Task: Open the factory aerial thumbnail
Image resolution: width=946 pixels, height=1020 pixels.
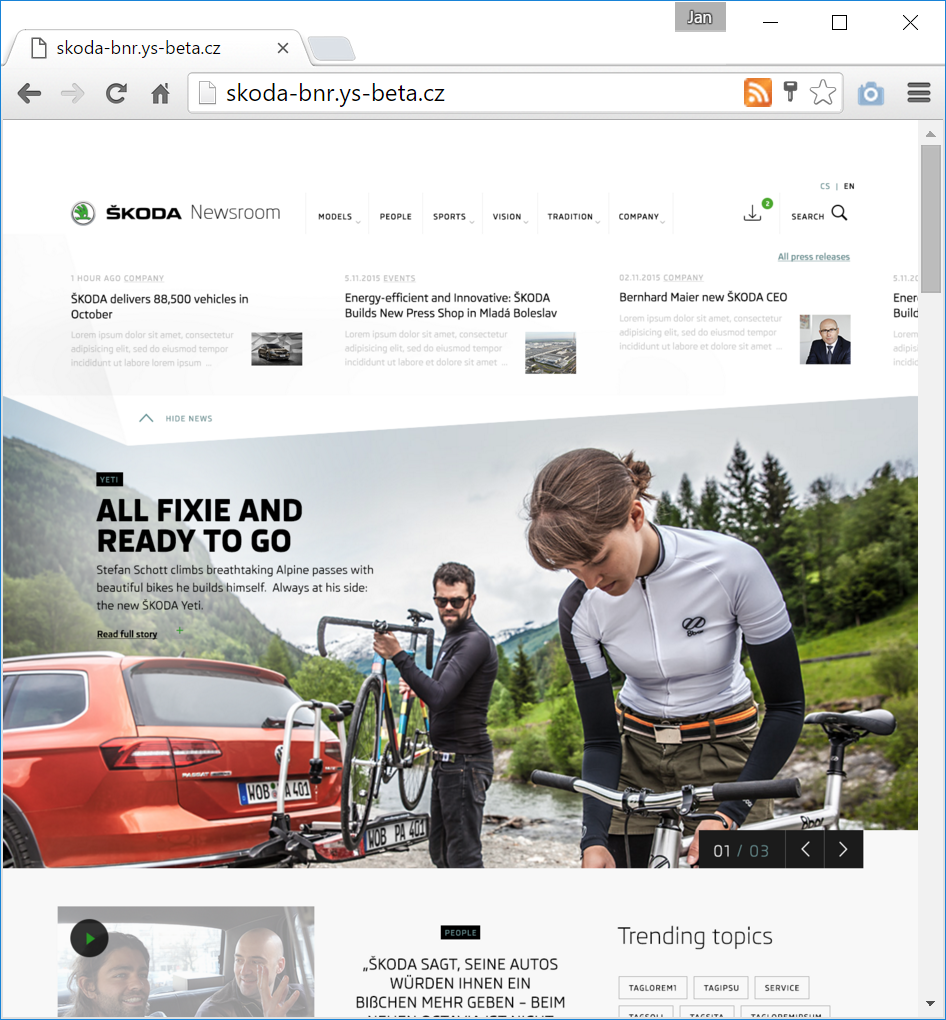Action: pos(550,353)
